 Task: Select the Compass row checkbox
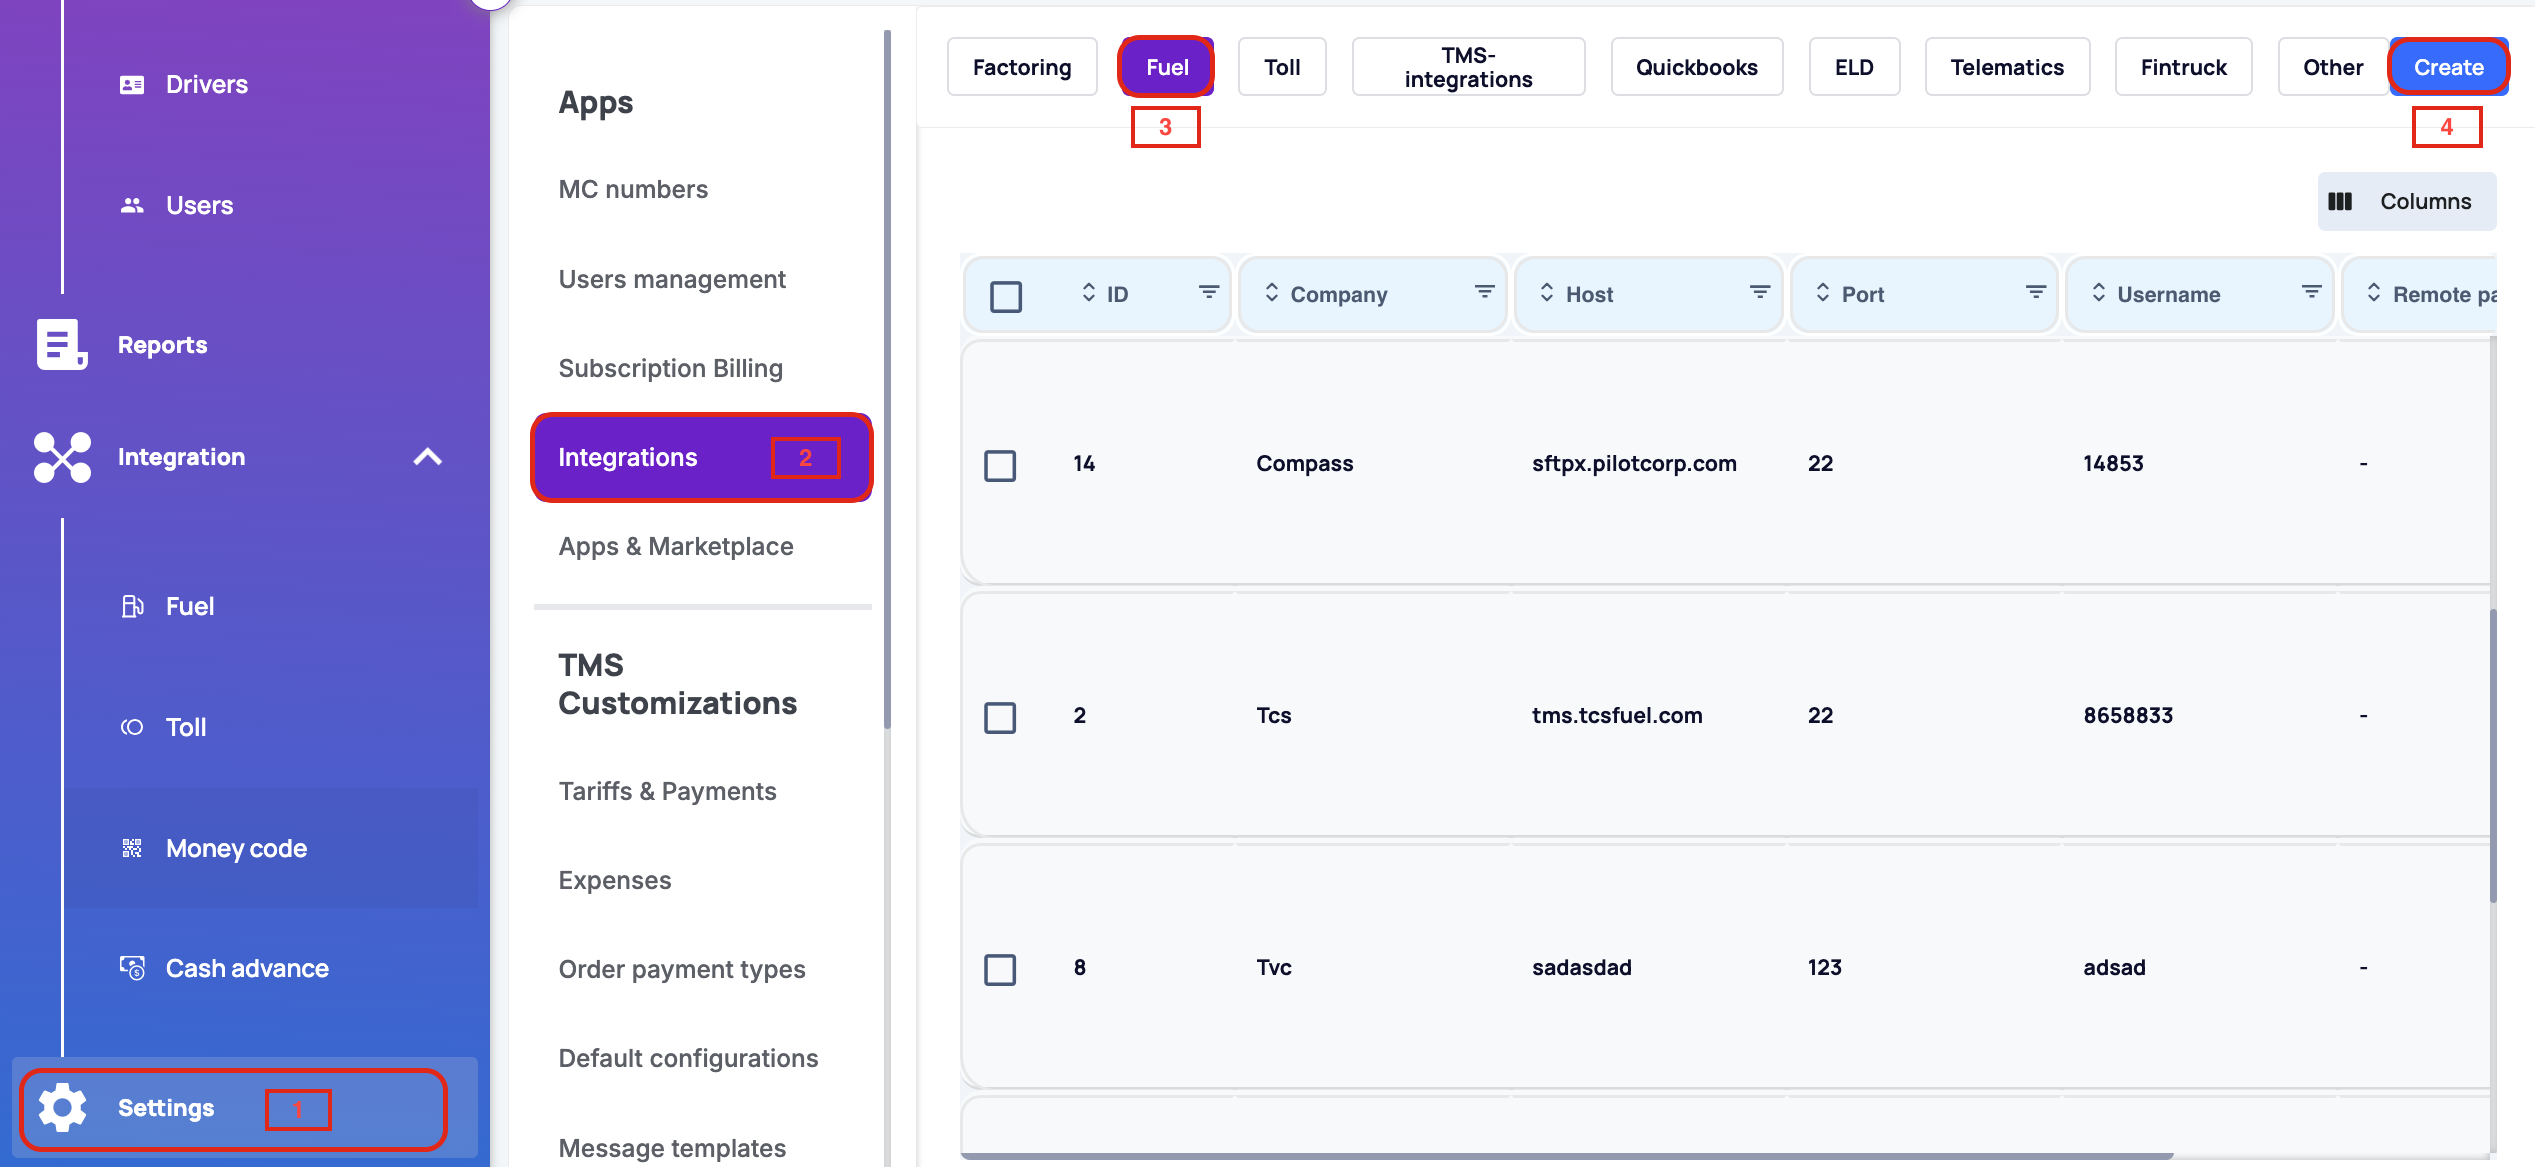[x=1000, y=465]
